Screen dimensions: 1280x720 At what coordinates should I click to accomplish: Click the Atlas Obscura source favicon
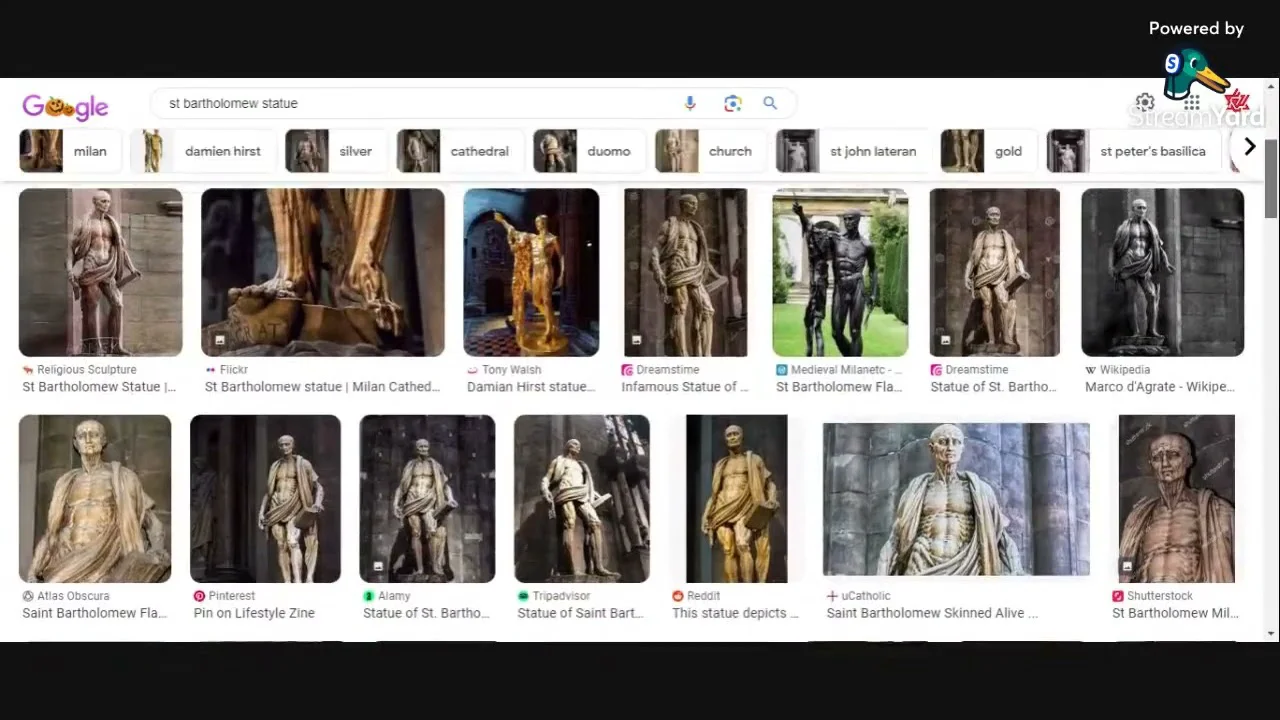coord(28,596)
